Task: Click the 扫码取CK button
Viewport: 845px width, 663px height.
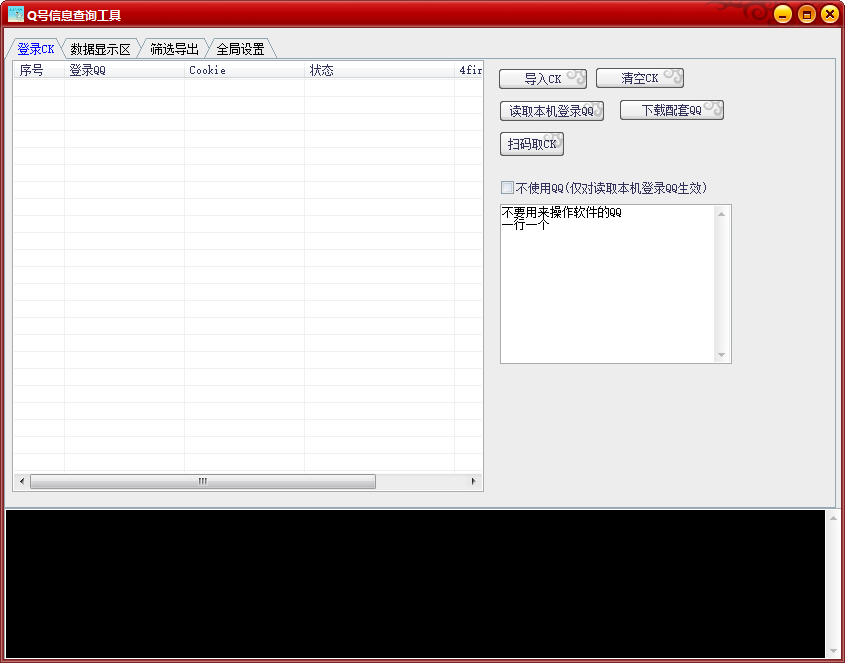Action: tap(532, 144)
